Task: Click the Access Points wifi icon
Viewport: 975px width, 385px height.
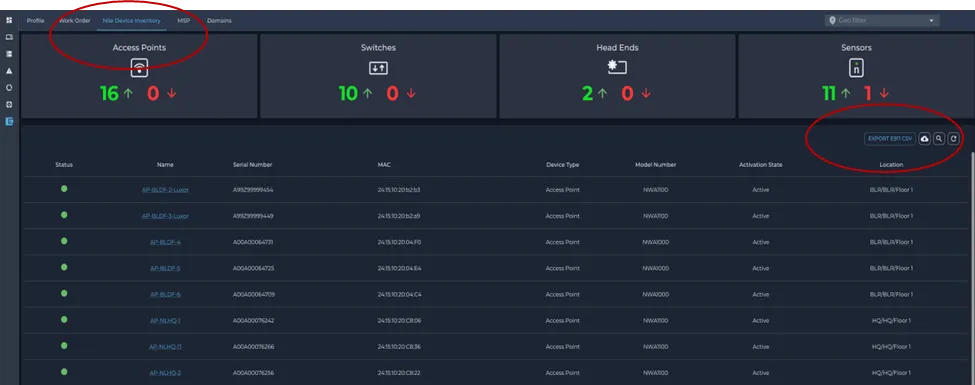Action: [x=139, y=67]
